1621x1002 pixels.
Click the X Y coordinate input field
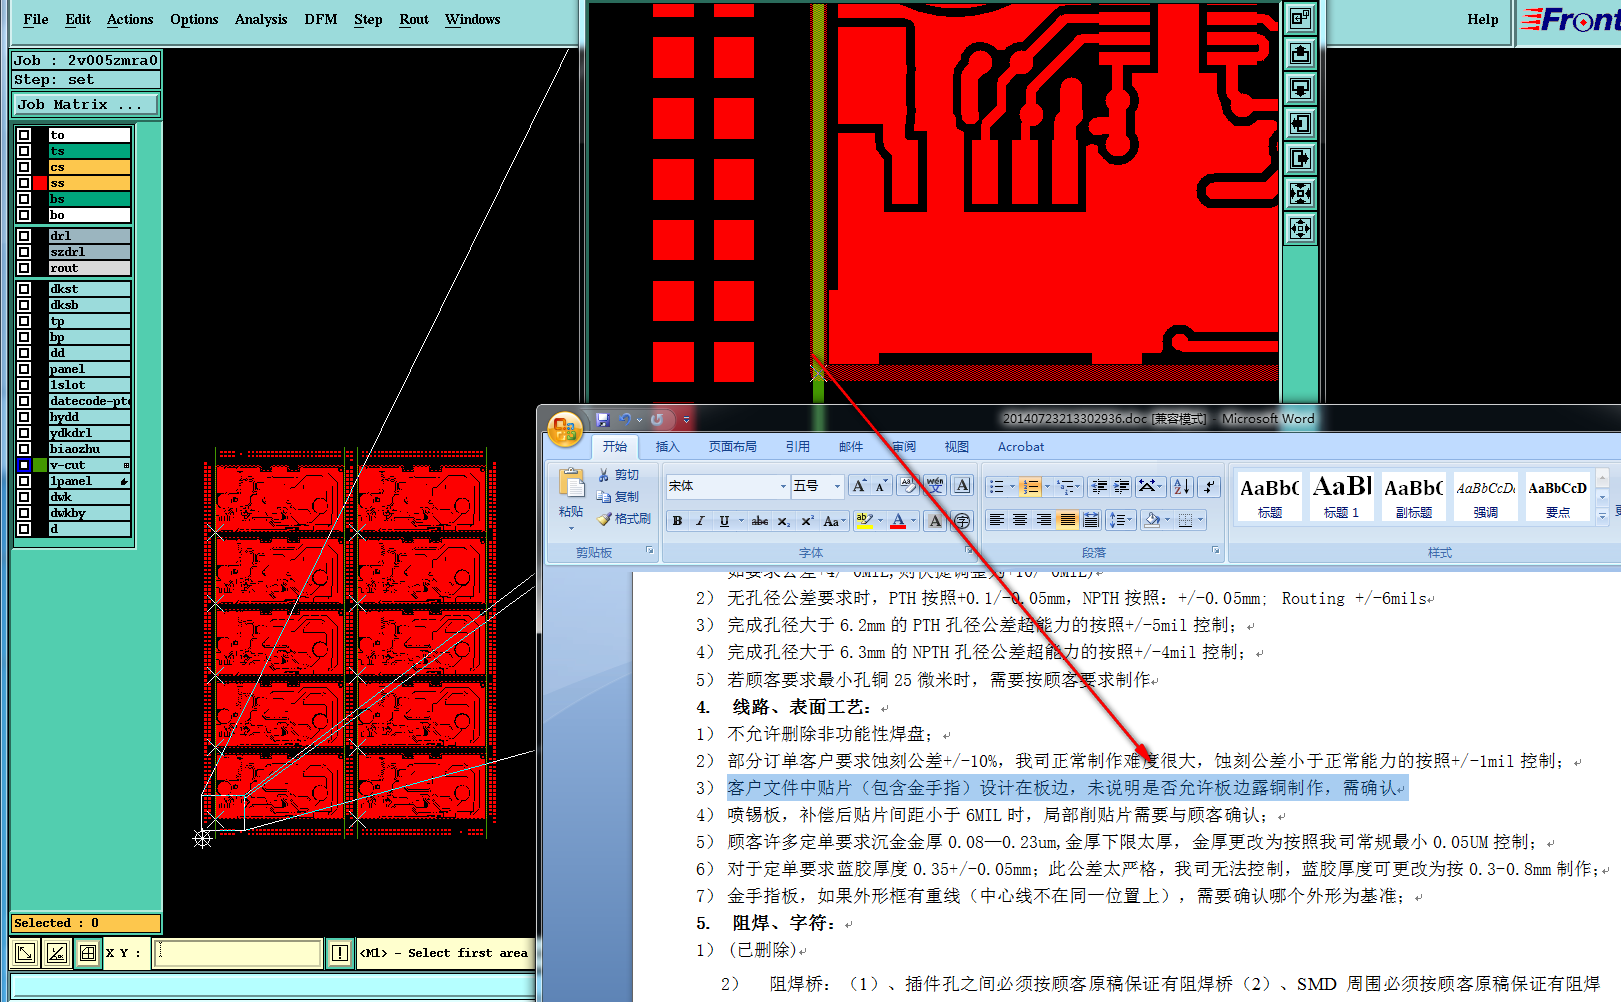click(x=238, y=953)
